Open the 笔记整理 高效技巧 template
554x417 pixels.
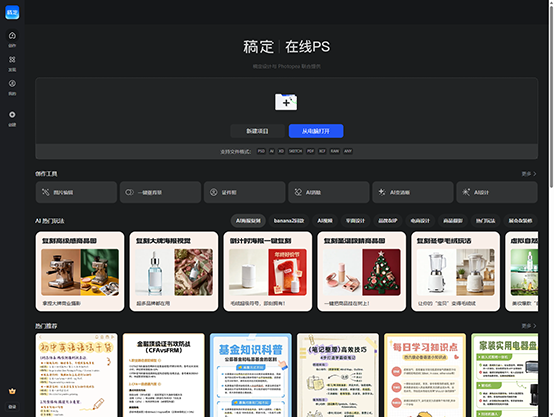tap(338, 375)
